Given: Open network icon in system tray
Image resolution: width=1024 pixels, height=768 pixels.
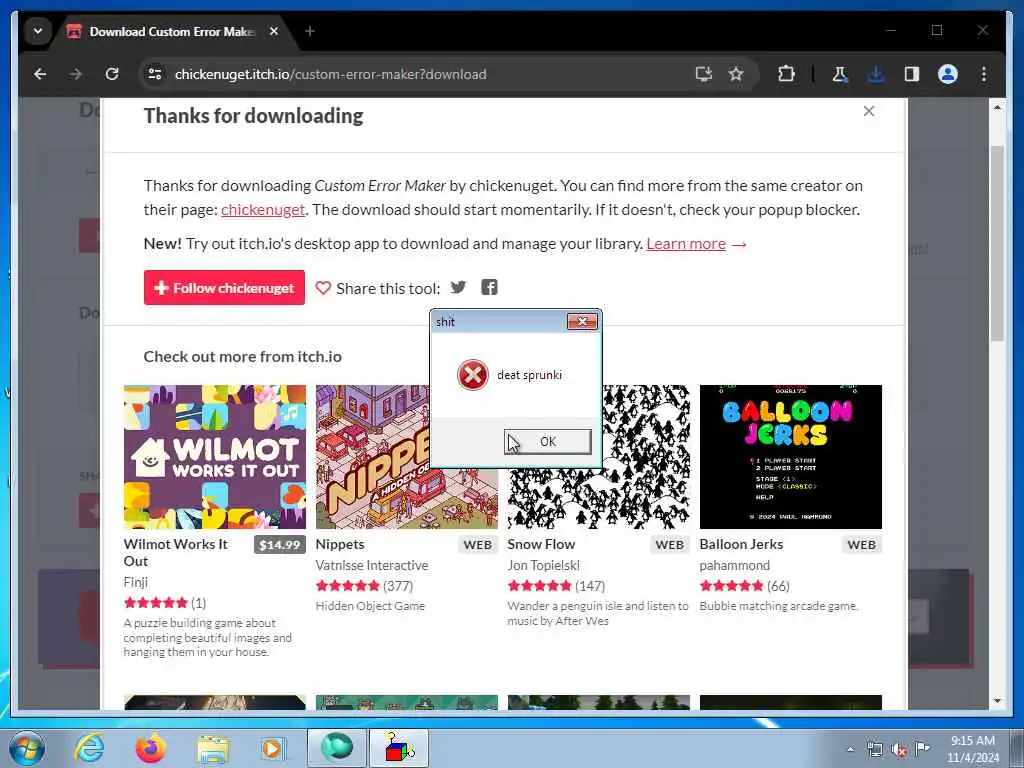Looking at the screenshot, I should coord(874,750).
